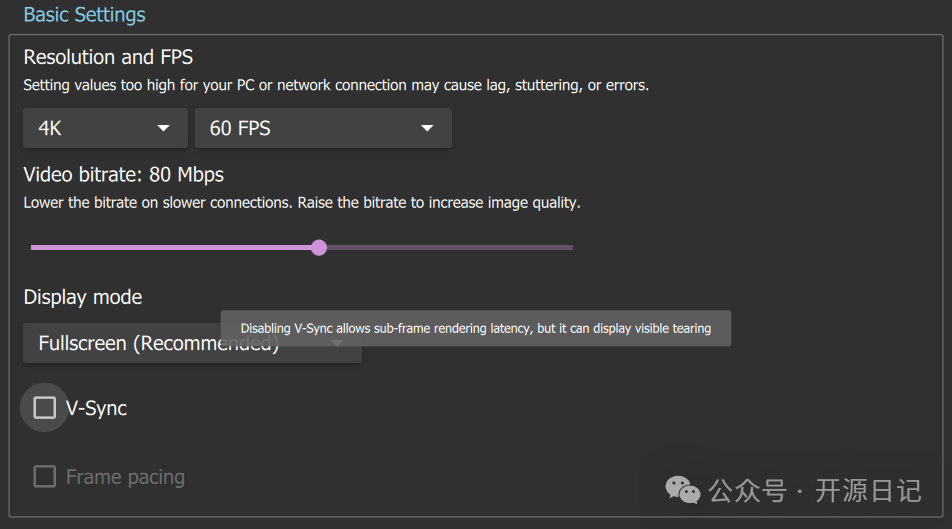This screenshot has height=529, width=952.
Task: Click the Display mode label
Action: [83, 297]
